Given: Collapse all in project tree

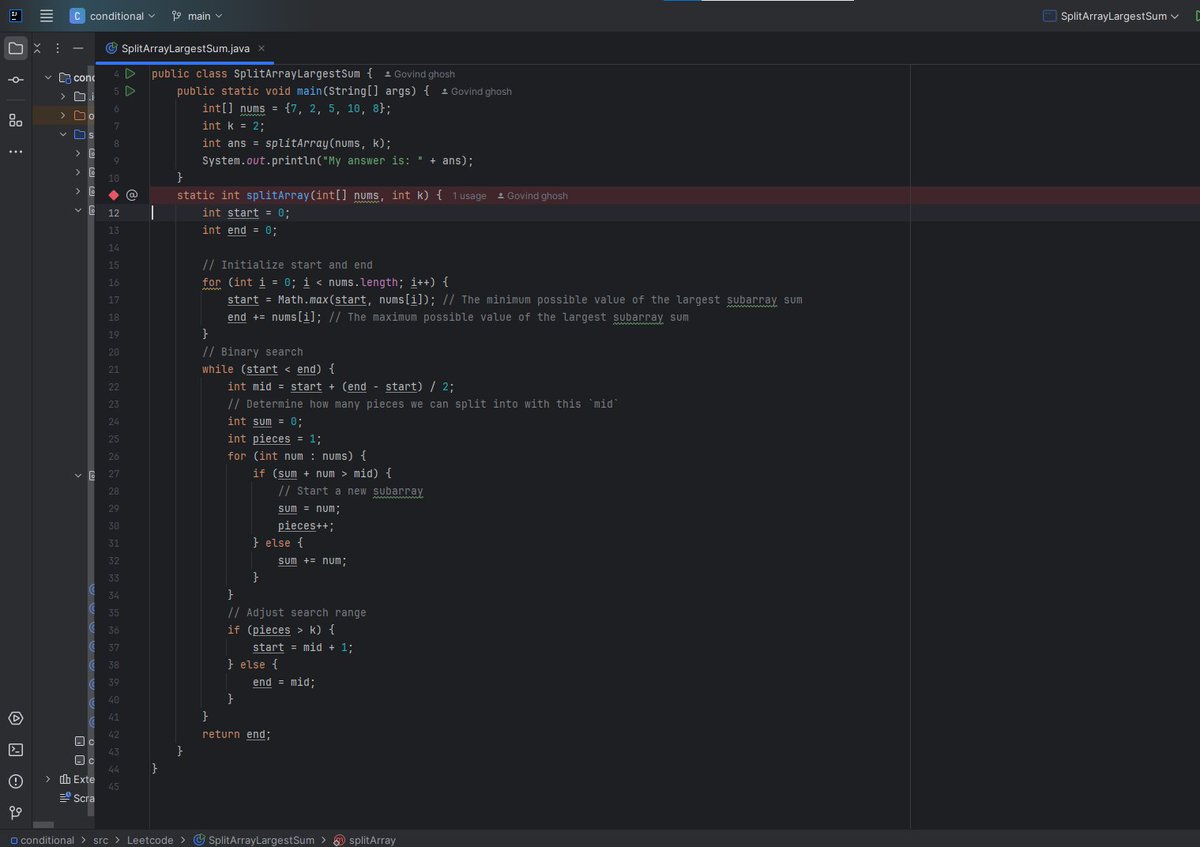Looking at the screenshot, I should [x=38, y=48].
